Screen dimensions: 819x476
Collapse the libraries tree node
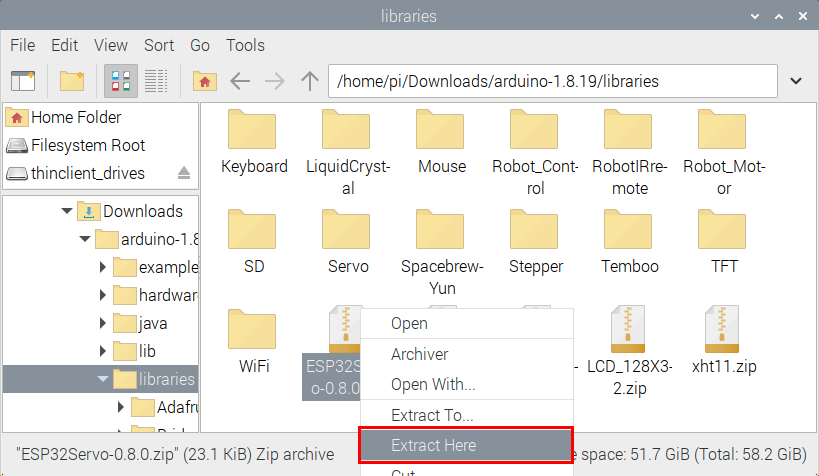click(x=103, y=379)
